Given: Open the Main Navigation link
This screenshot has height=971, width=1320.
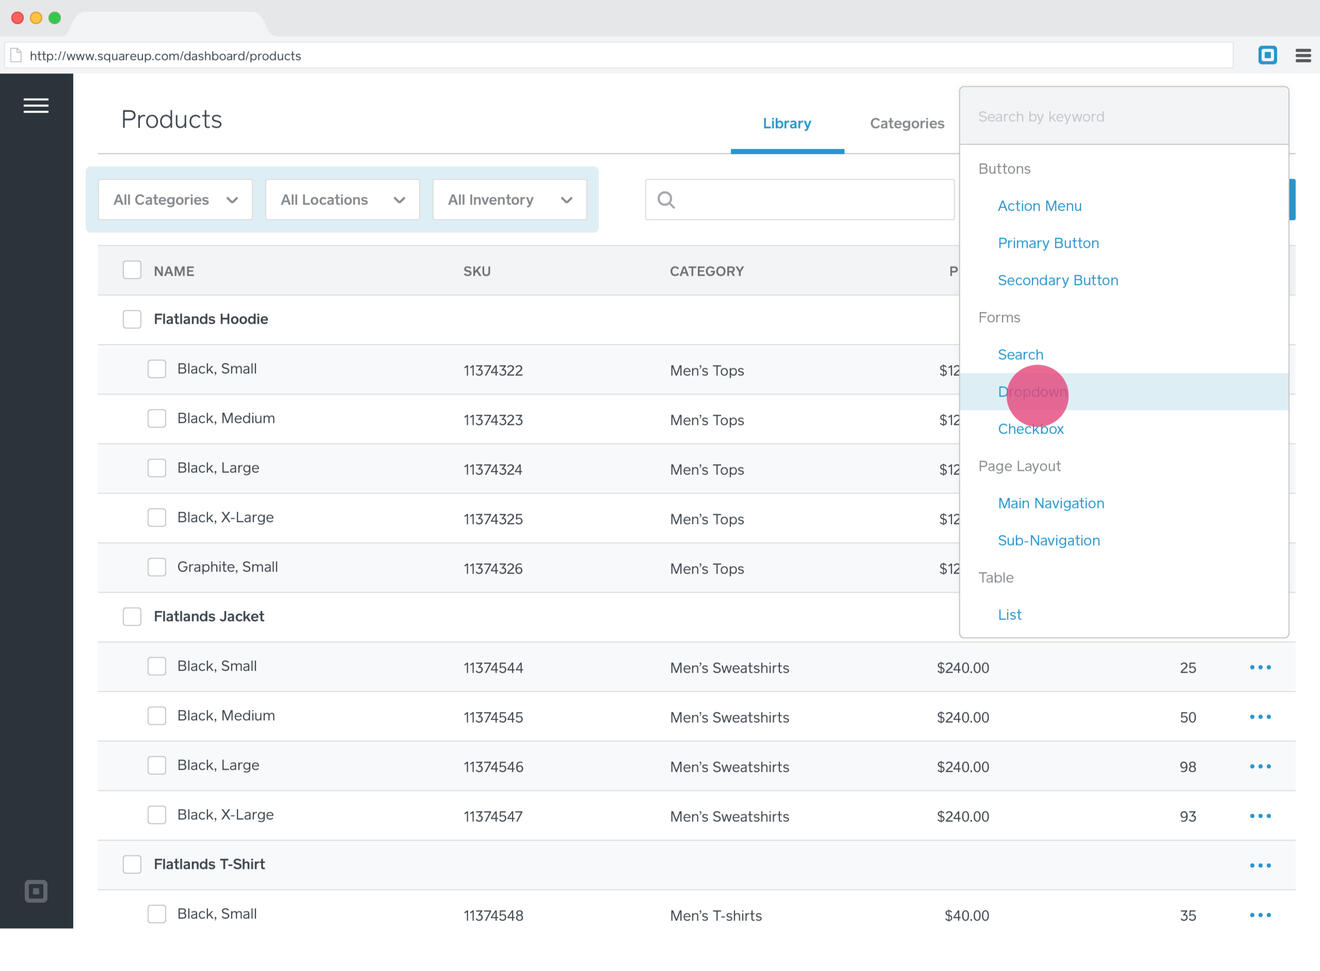Looking at the screenshot, I should (1051, 503).
